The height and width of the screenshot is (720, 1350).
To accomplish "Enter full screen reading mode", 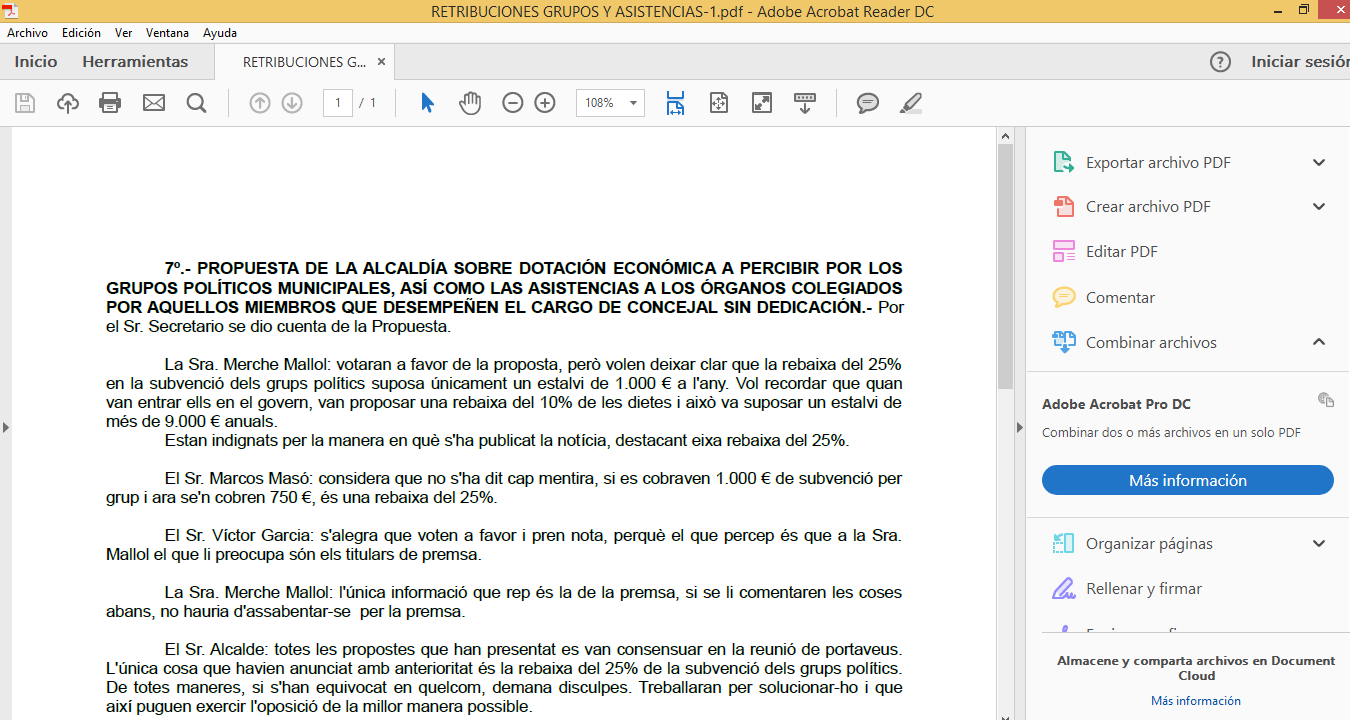I will pyautogui.click(x=762, y=103).
